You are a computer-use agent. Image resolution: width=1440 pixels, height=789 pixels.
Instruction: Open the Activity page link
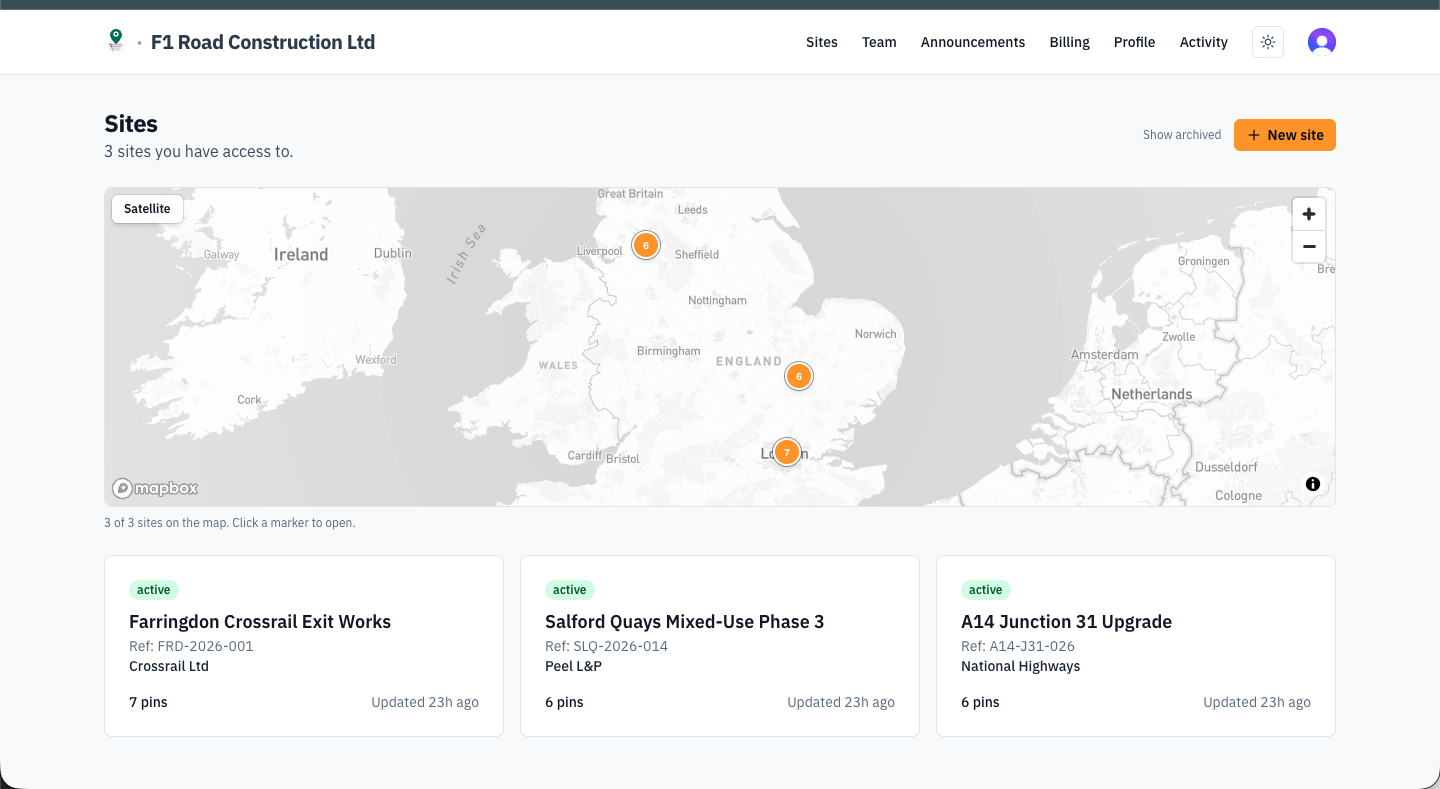1203,42
